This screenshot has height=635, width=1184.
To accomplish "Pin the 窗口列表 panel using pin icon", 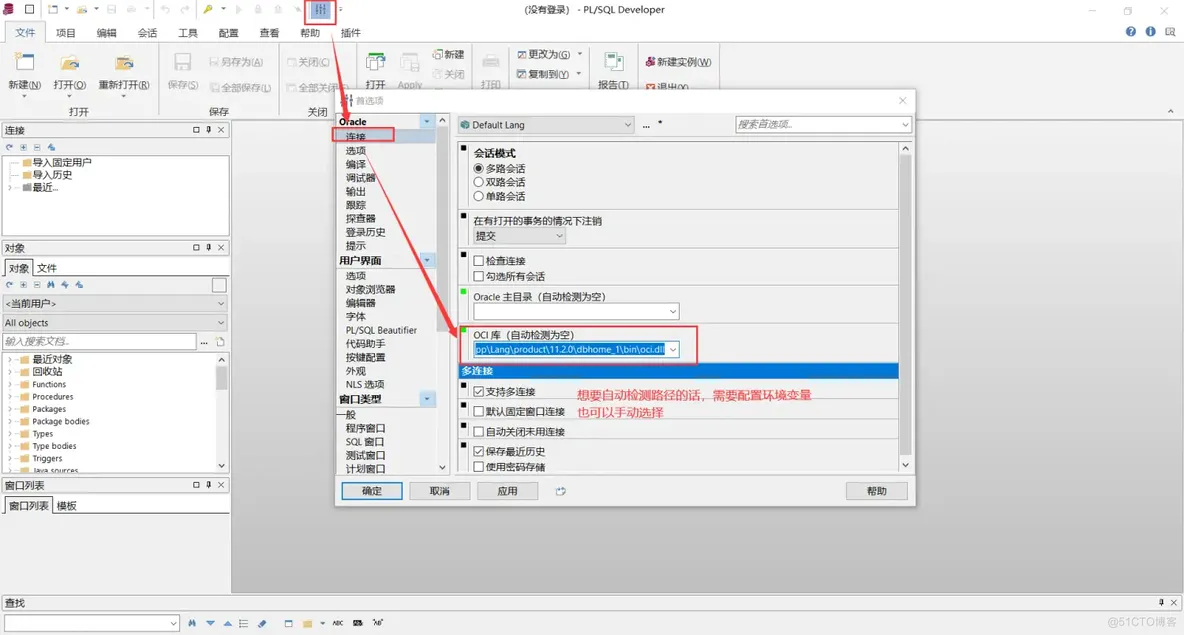I will (x=208, y=485).
